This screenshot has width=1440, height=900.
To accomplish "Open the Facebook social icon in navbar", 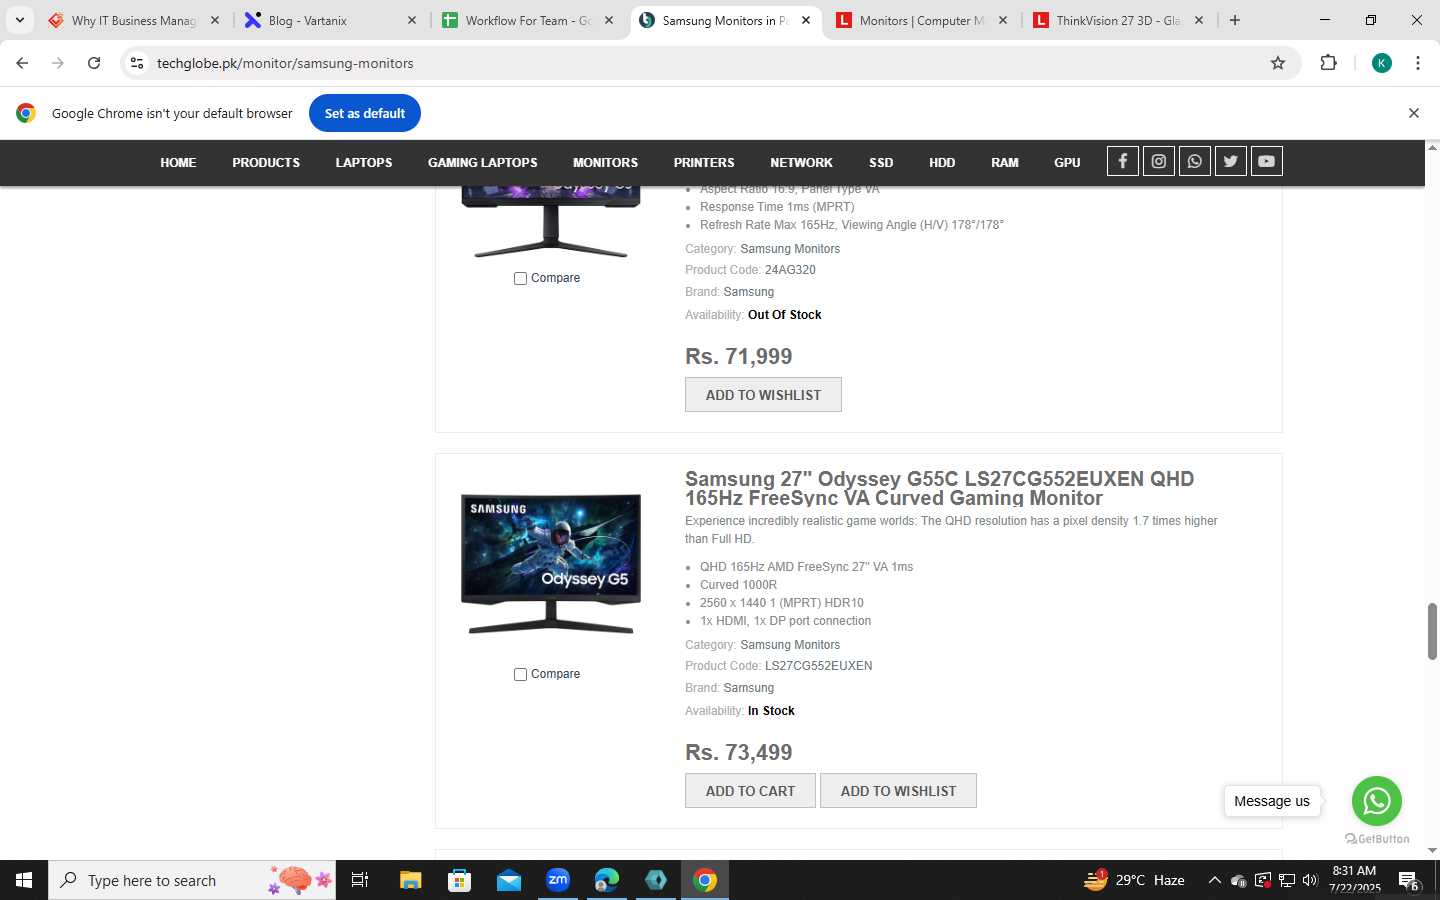I will (x=1123, y=161).
